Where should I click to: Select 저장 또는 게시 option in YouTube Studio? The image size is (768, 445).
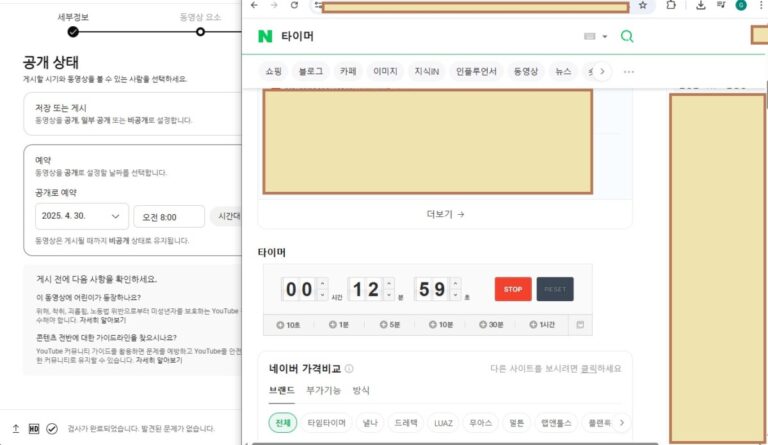coord(133,114)
